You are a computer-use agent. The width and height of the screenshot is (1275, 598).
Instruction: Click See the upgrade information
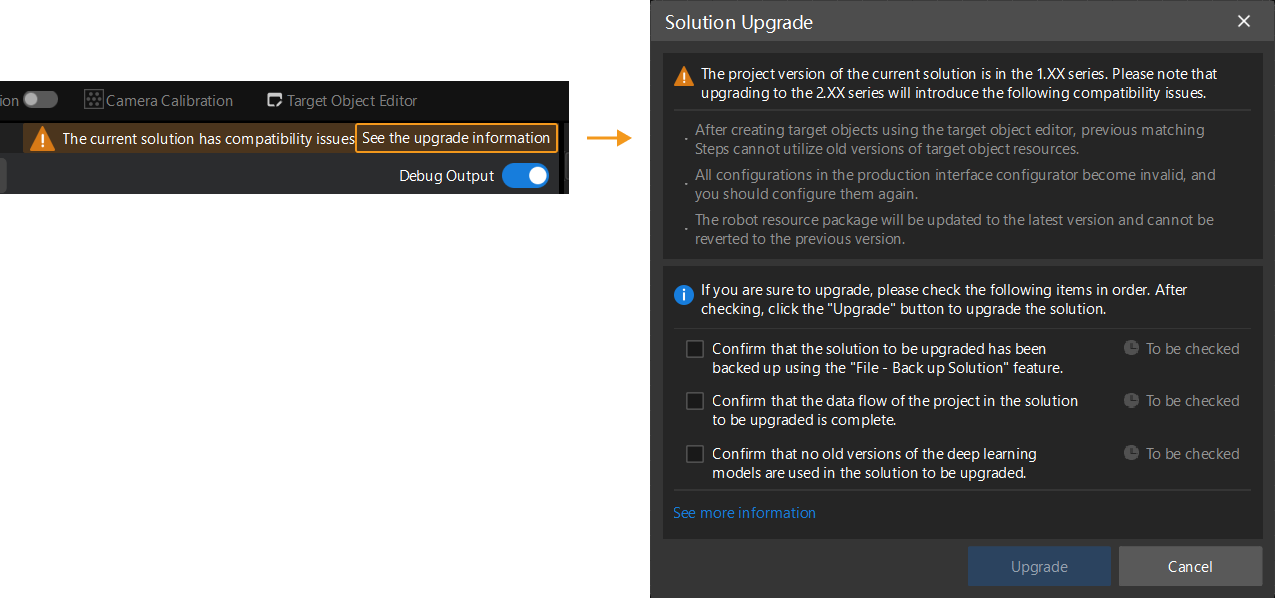click(x=456, y=138)
